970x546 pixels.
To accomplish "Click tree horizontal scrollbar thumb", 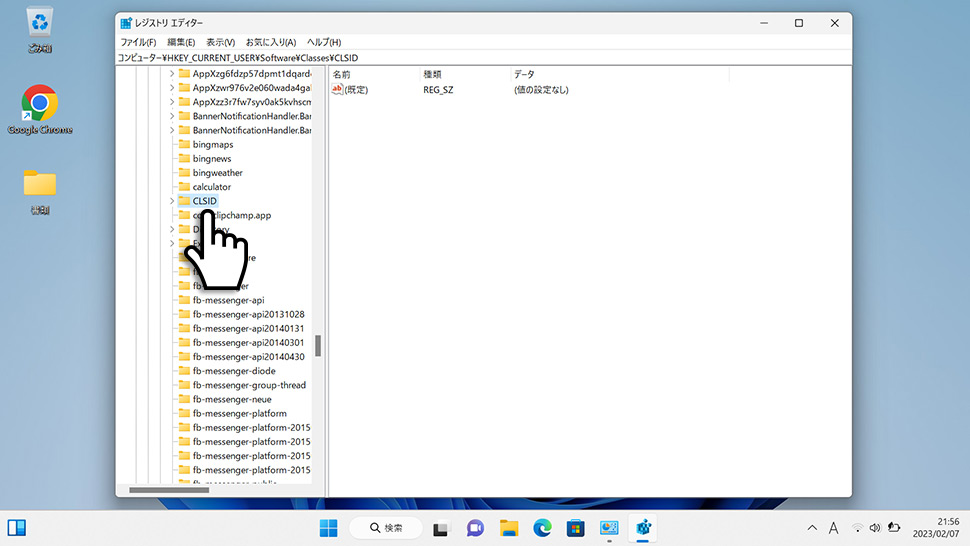I will tap(169, 490).
